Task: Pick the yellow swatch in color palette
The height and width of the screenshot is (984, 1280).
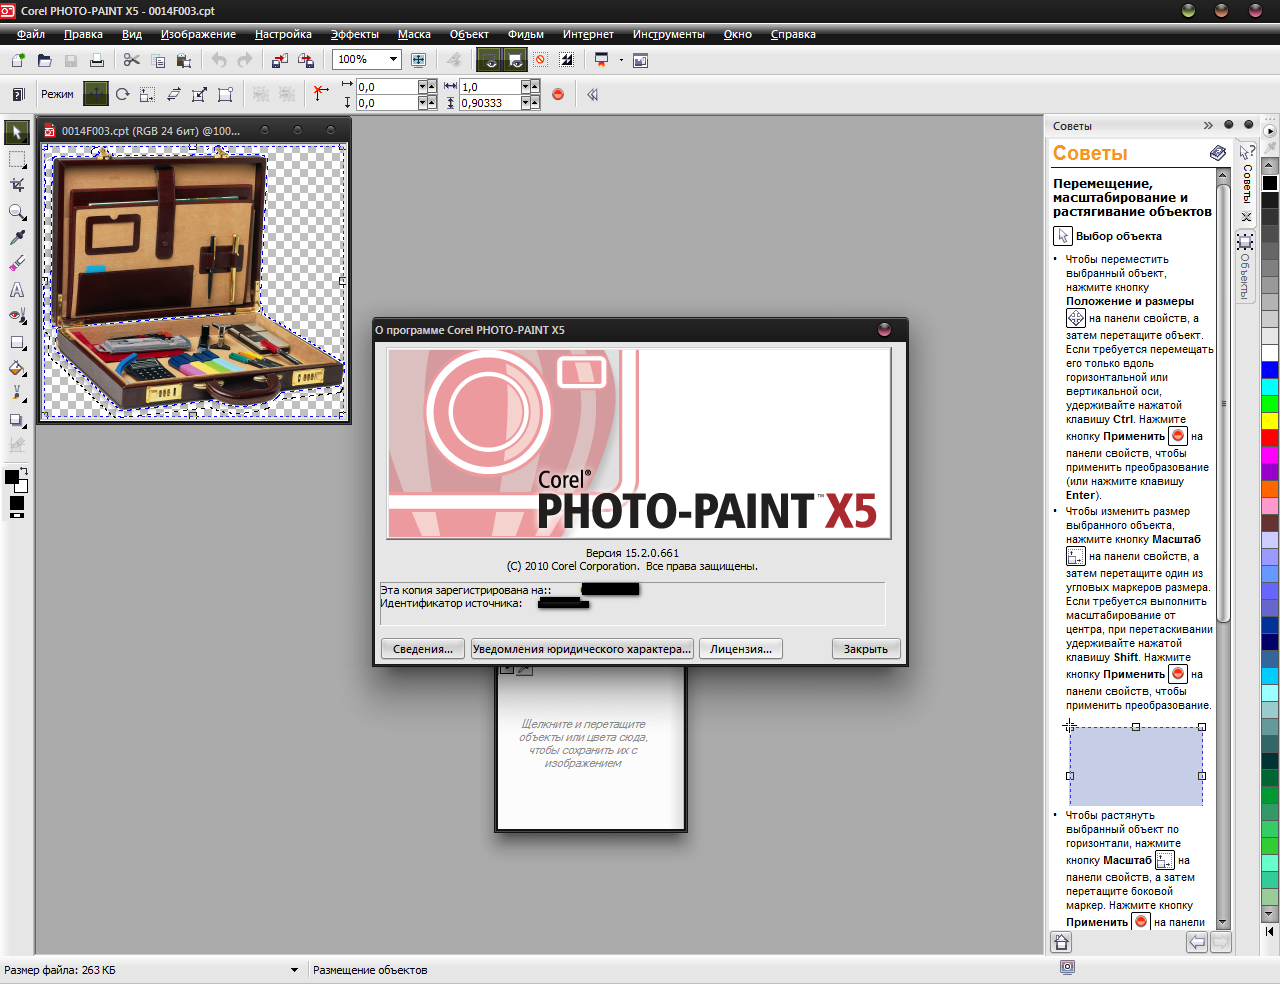Action: click(x=1270, y=421)
